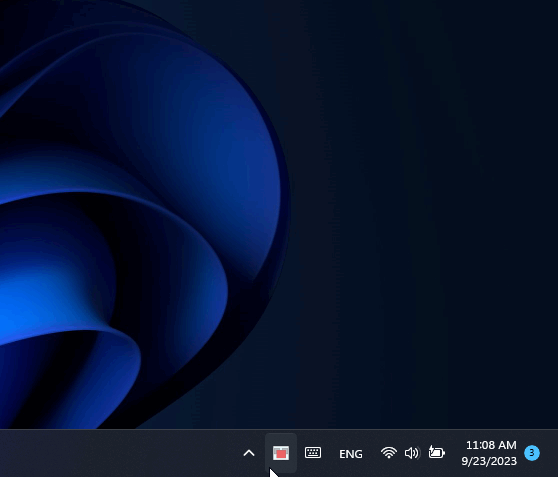
Task: Show overflow tray menu with up arrow
Action: [249, 453]
